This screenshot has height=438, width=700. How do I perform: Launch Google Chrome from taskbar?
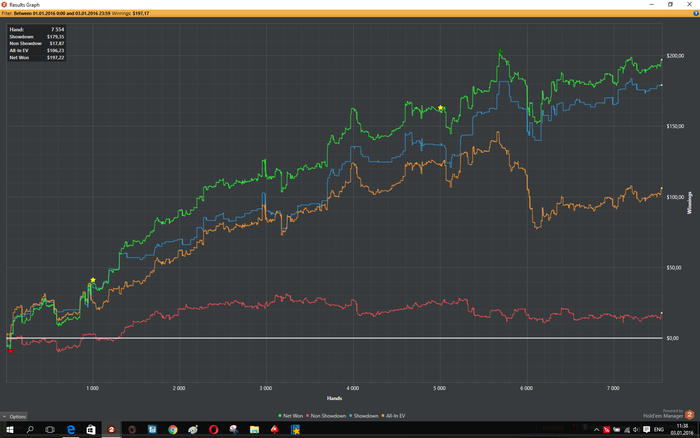coord(173,429)
